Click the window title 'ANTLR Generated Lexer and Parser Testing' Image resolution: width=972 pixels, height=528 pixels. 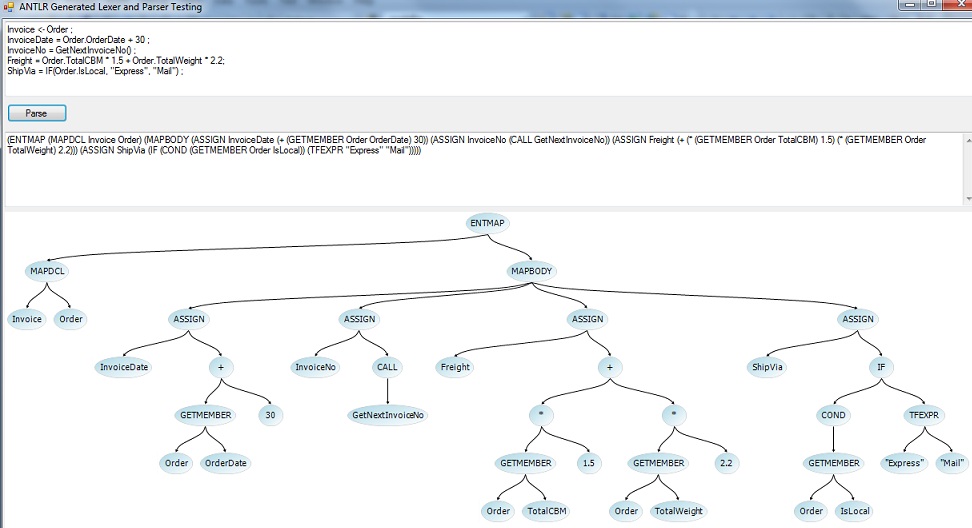(x=110, y=7)
